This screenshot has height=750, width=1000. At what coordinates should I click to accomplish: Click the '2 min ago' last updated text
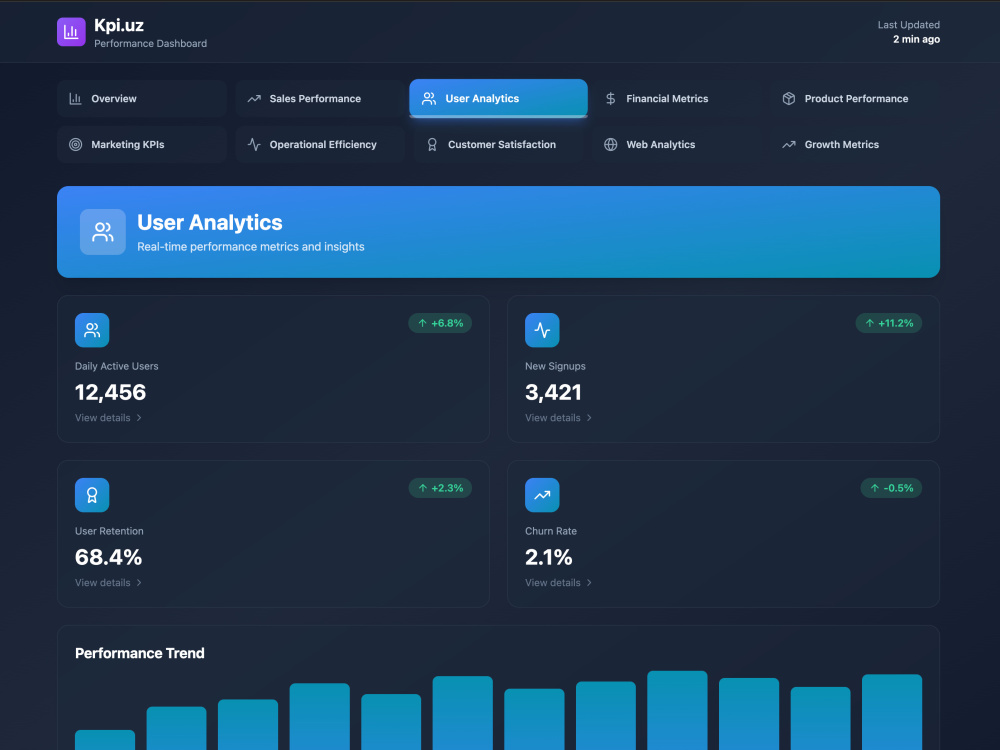(916, 40)
